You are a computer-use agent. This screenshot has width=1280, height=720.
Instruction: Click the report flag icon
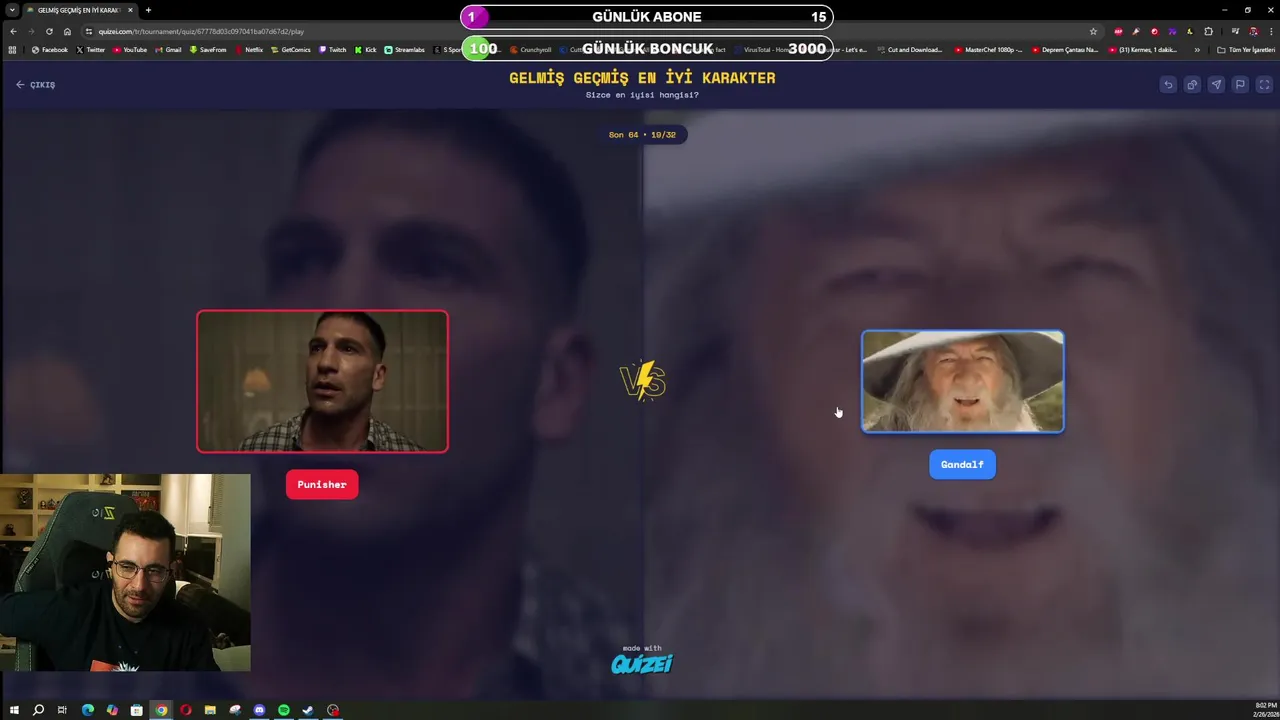click(1240, 85)
